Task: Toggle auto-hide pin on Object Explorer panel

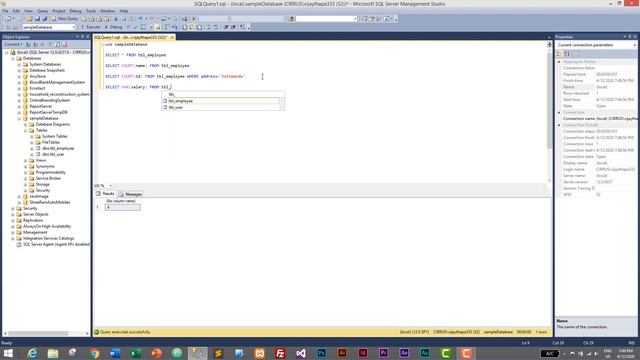Action: coord(82,37)
